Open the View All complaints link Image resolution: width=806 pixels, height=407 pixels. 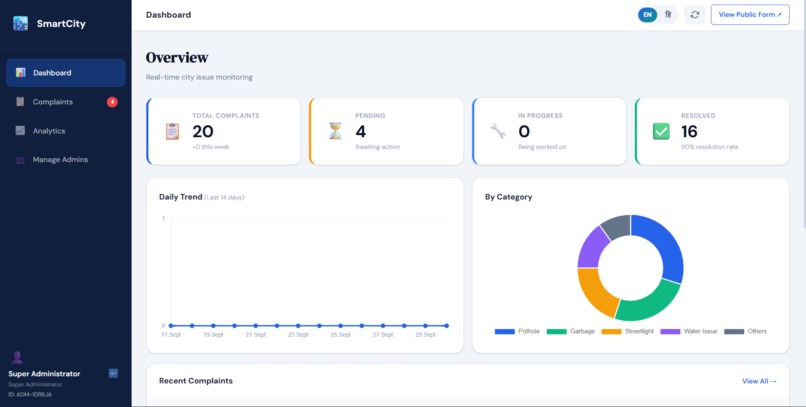759,381
